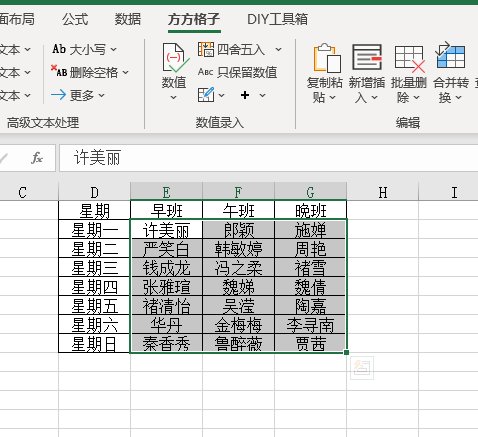The height and width of the screenshot is (437, 478).
Task: Click the cell containing 韩敏婷
Action: click(x=238, y=248)
